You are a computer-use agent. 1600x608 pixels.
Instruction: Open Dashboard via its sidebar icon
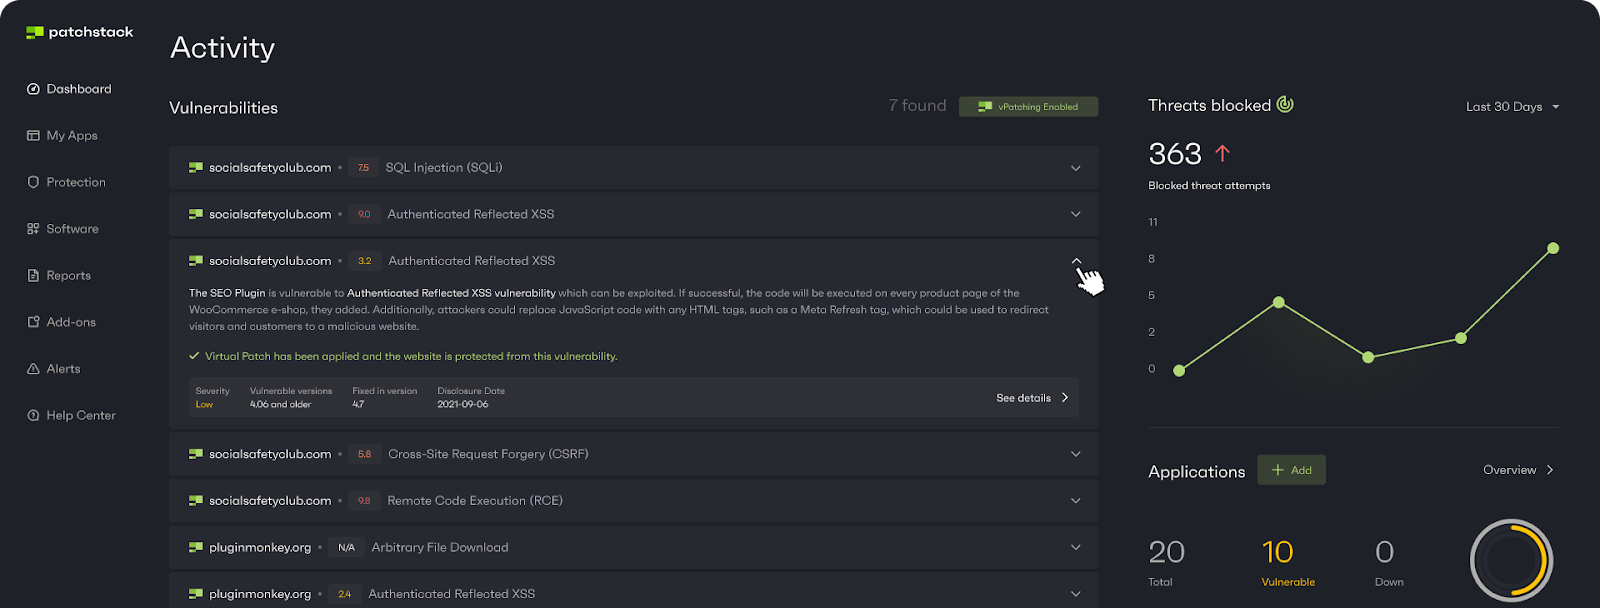pyautogui.click(x=33, y=89)
